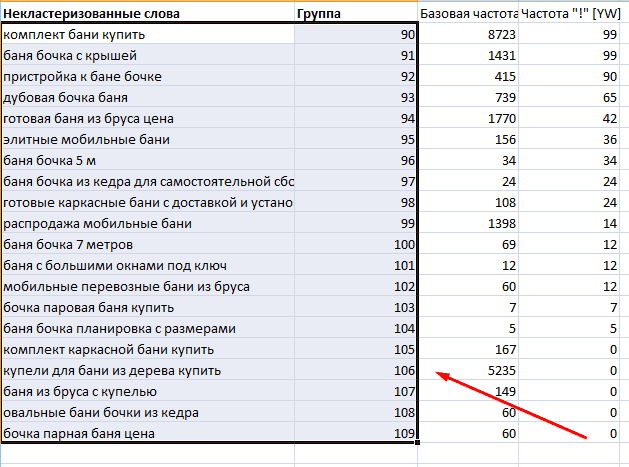Select the 'Базовая частота' header cell

click(x=468, y=13)
